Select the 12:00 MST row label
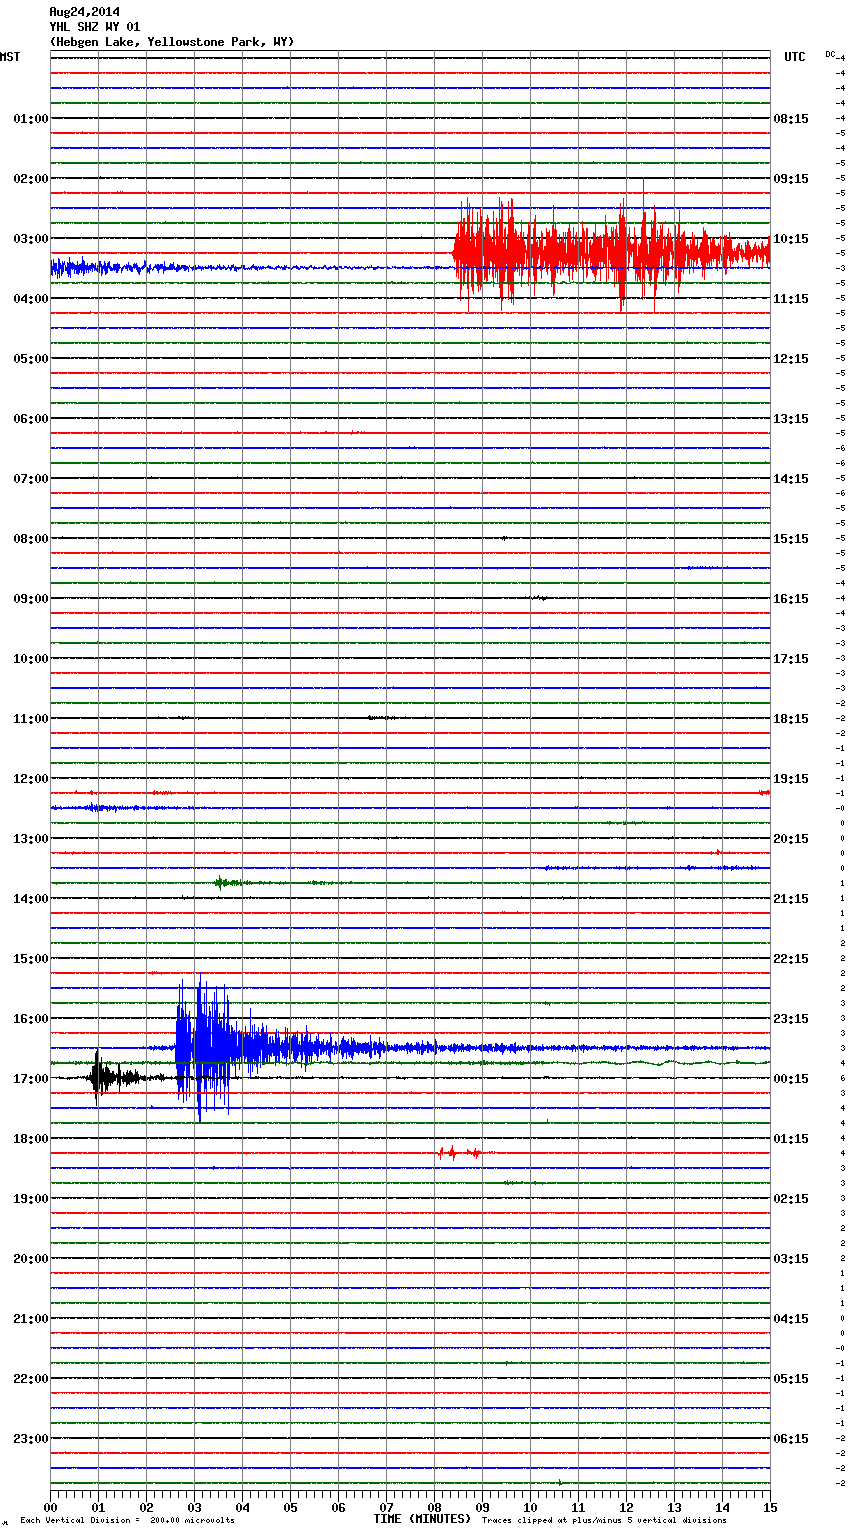 click(x=30, y=779)
